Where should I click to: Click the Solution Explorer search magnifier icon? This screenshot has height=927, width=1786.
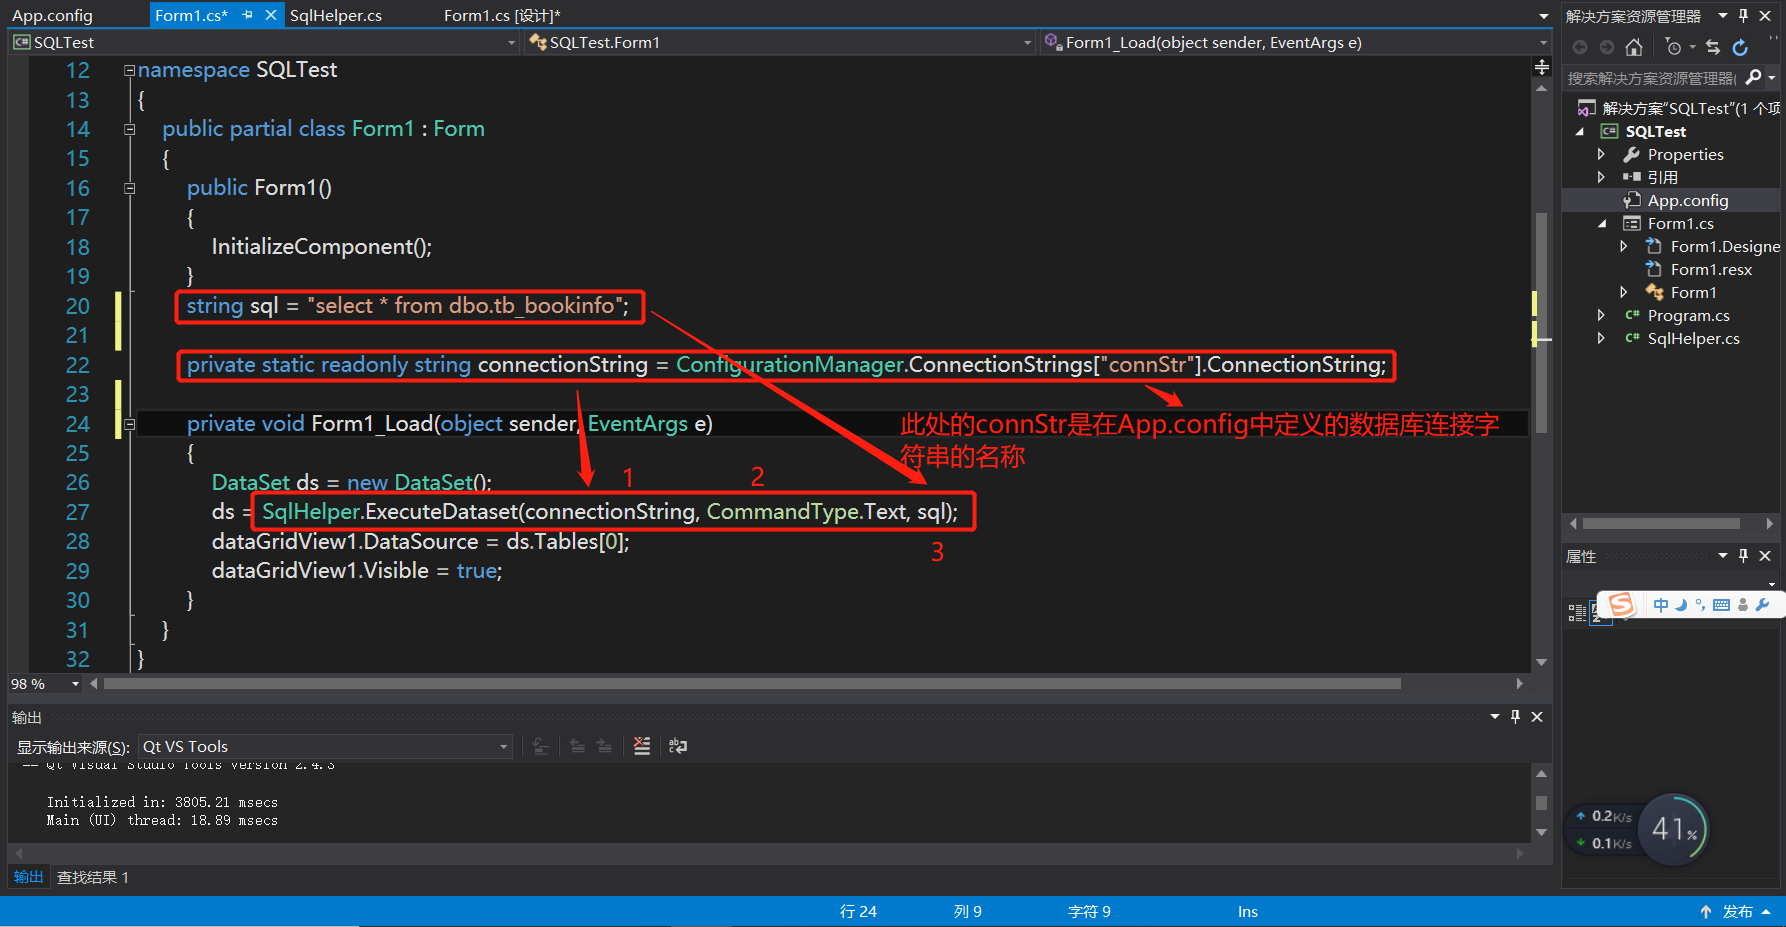tap(1753, 78)
